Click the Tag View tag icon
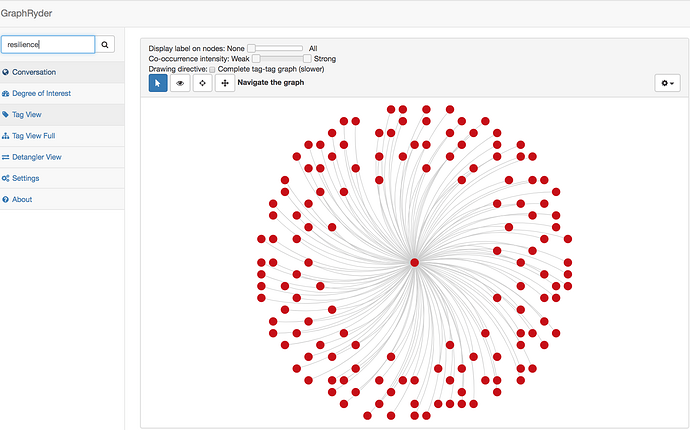The width and height of the screenshot is (690, 430). point(5,114)
